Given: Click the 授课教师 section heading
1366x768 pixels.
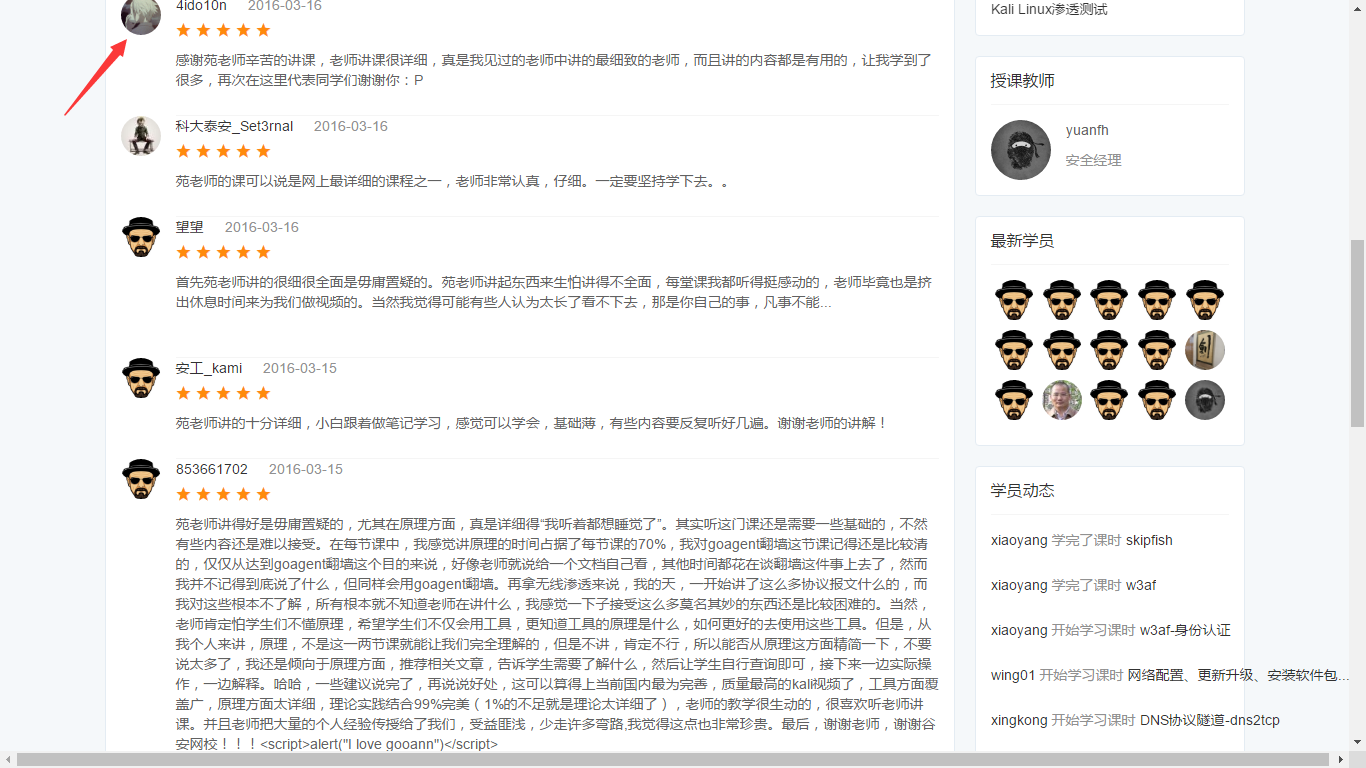Looking at the screenshot, I should click(x=1023, y=81).
